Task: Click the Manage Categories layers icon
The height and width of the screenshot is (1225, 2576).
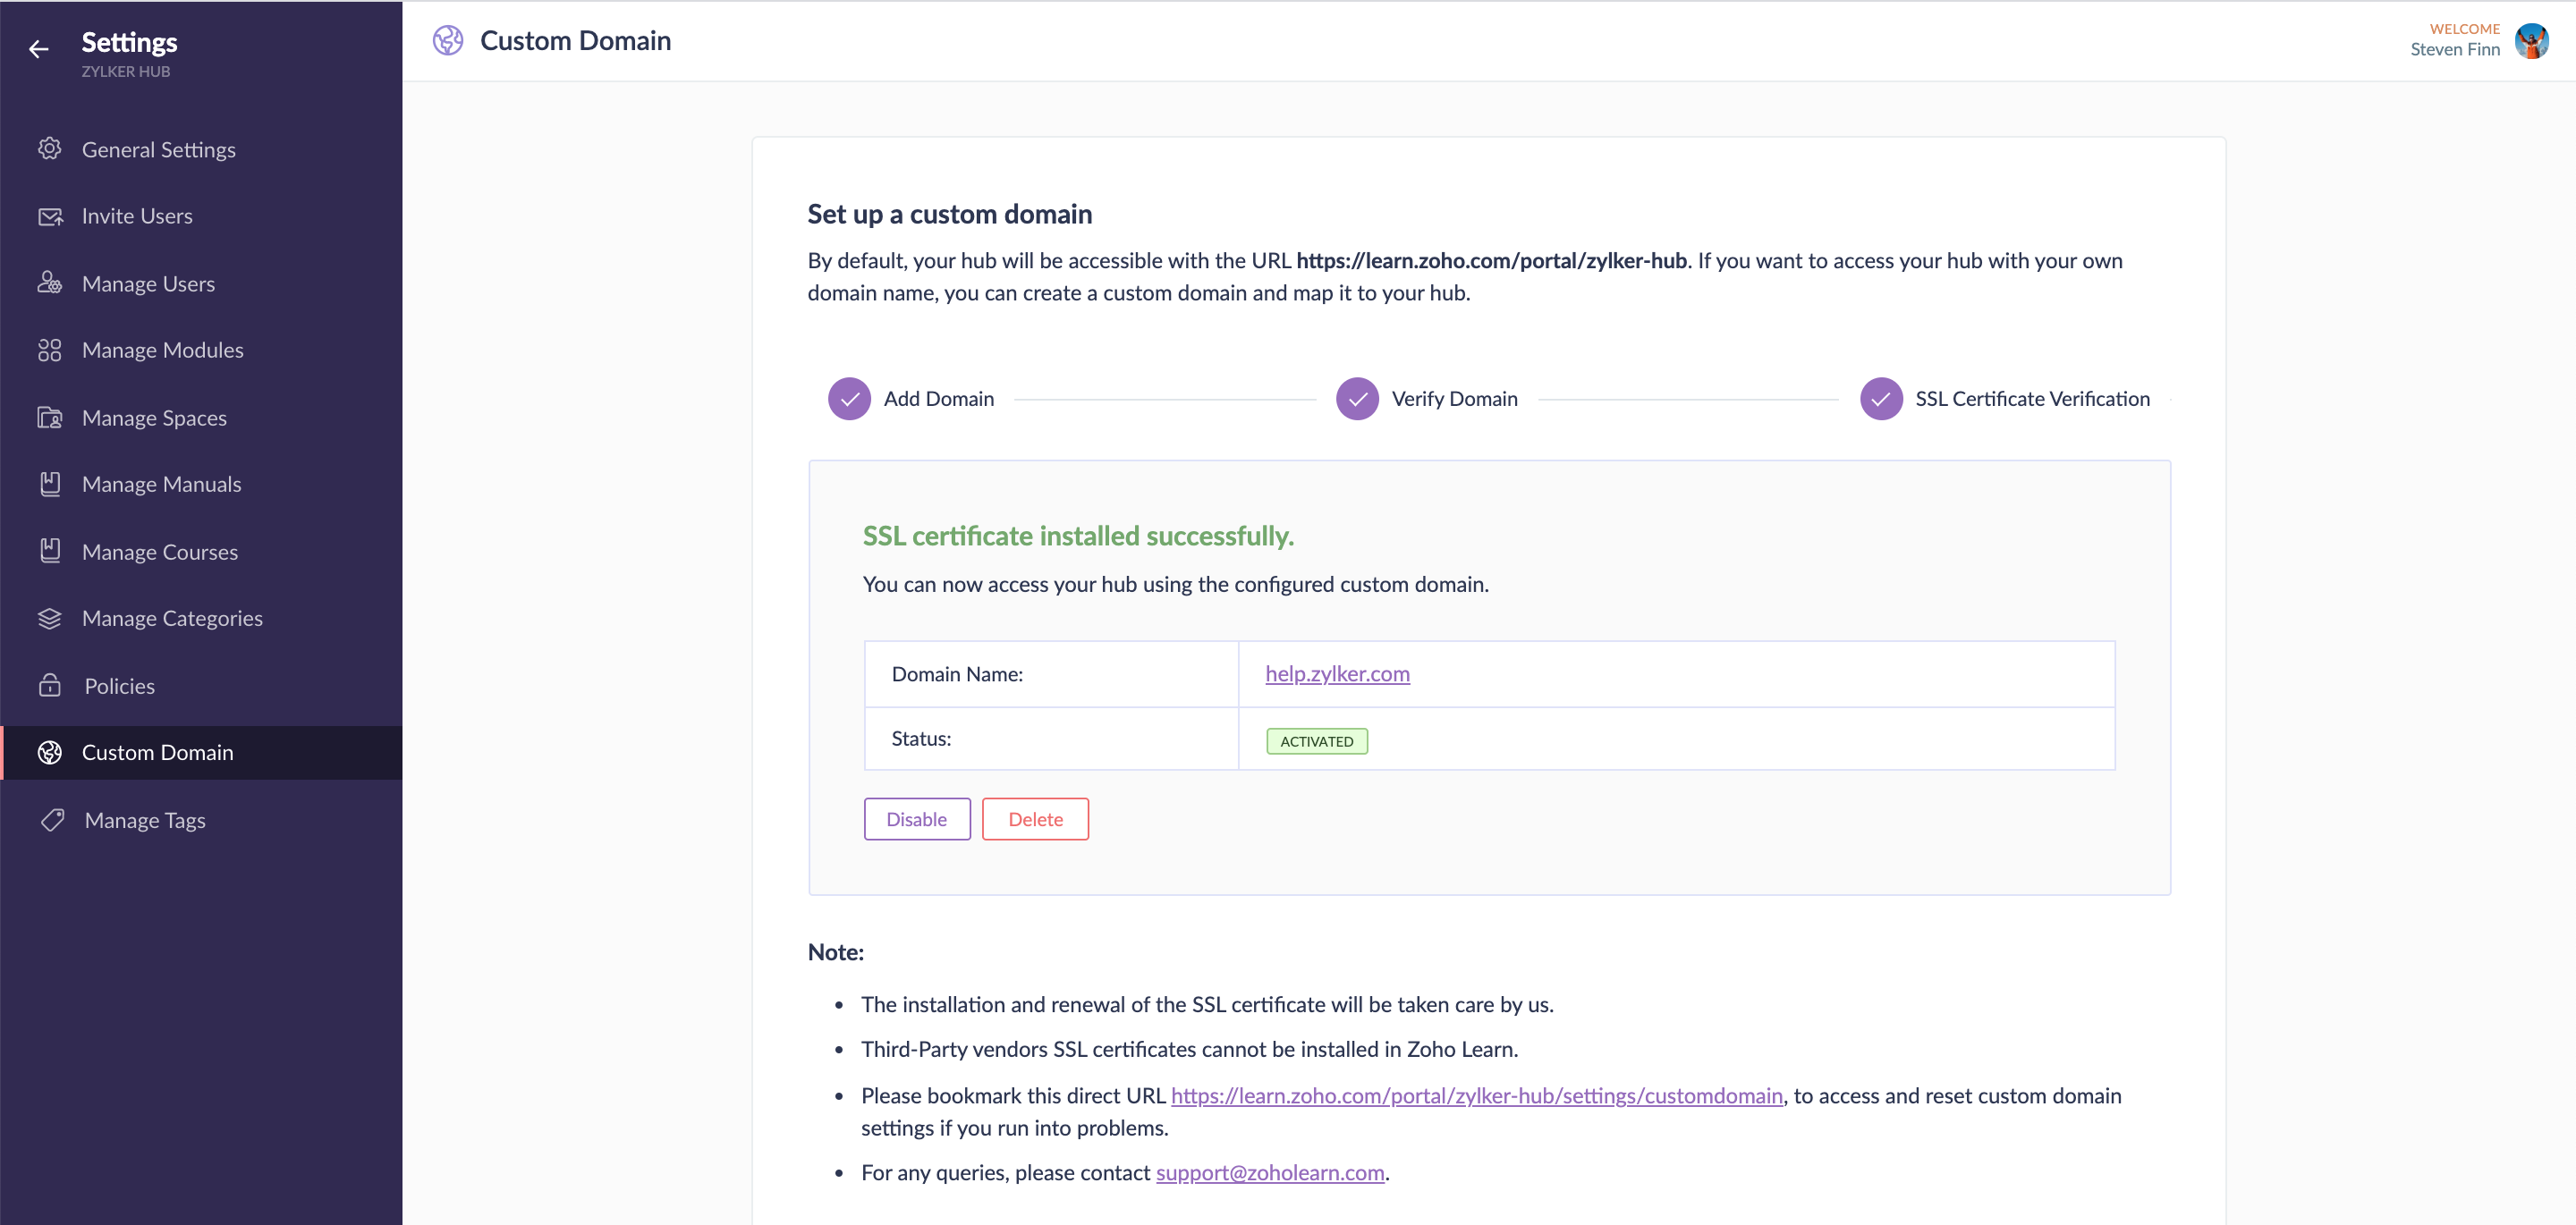Action: (x=49, y=618)
